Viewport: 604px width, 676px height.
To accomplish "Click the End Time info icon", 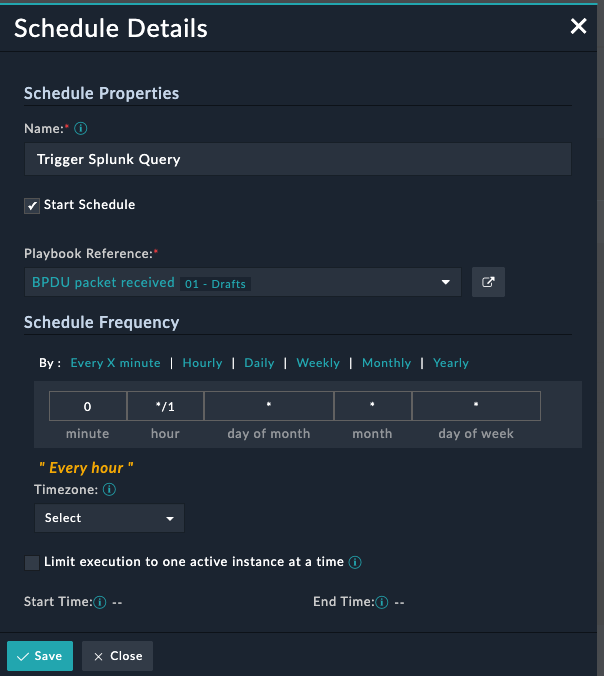I will (x=382, y=602).
